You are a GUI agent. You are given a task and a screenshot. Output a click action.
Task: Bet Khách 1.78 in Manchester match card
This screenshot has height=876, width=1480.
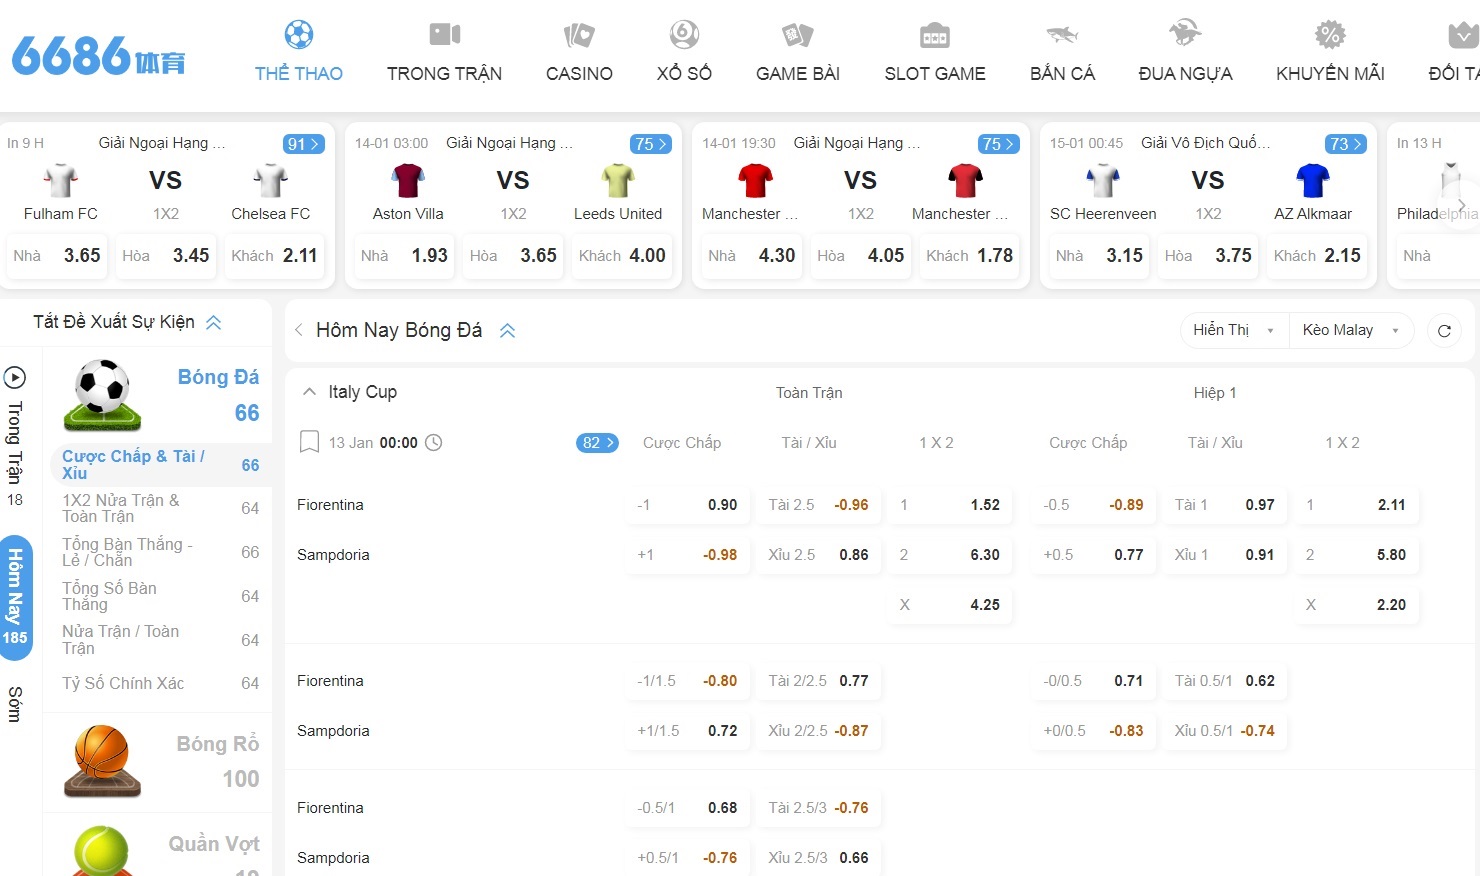(x=970, y=256)
